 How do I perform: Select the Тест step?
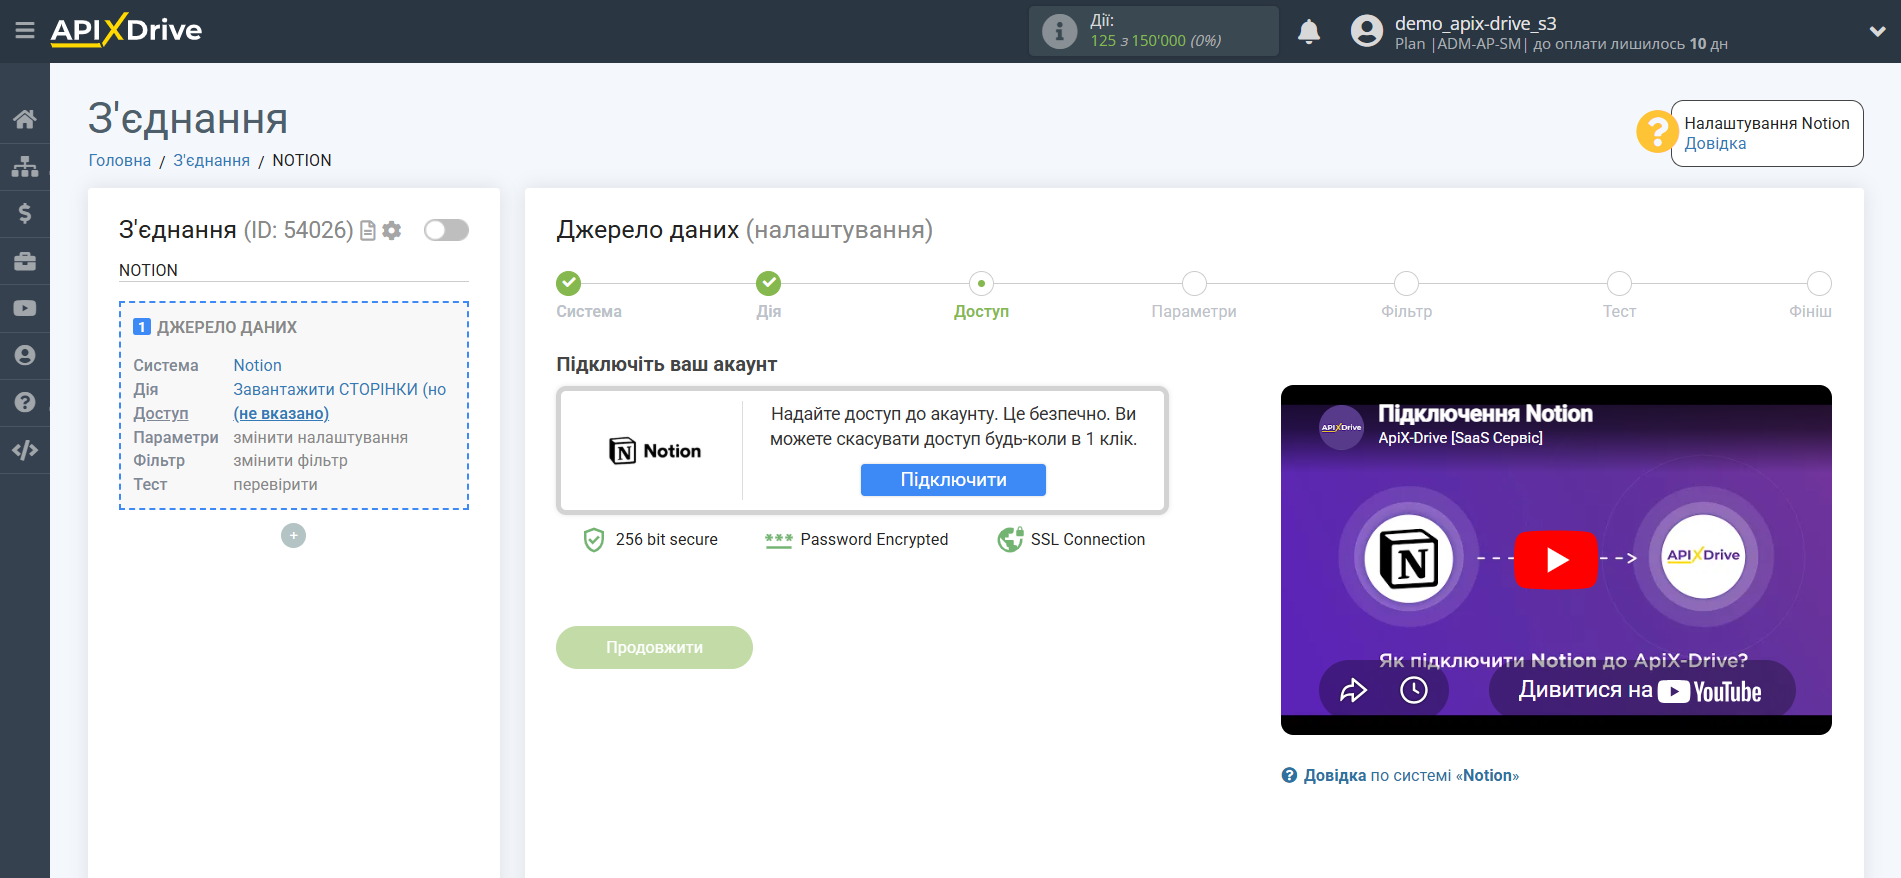click(1619, 284)
